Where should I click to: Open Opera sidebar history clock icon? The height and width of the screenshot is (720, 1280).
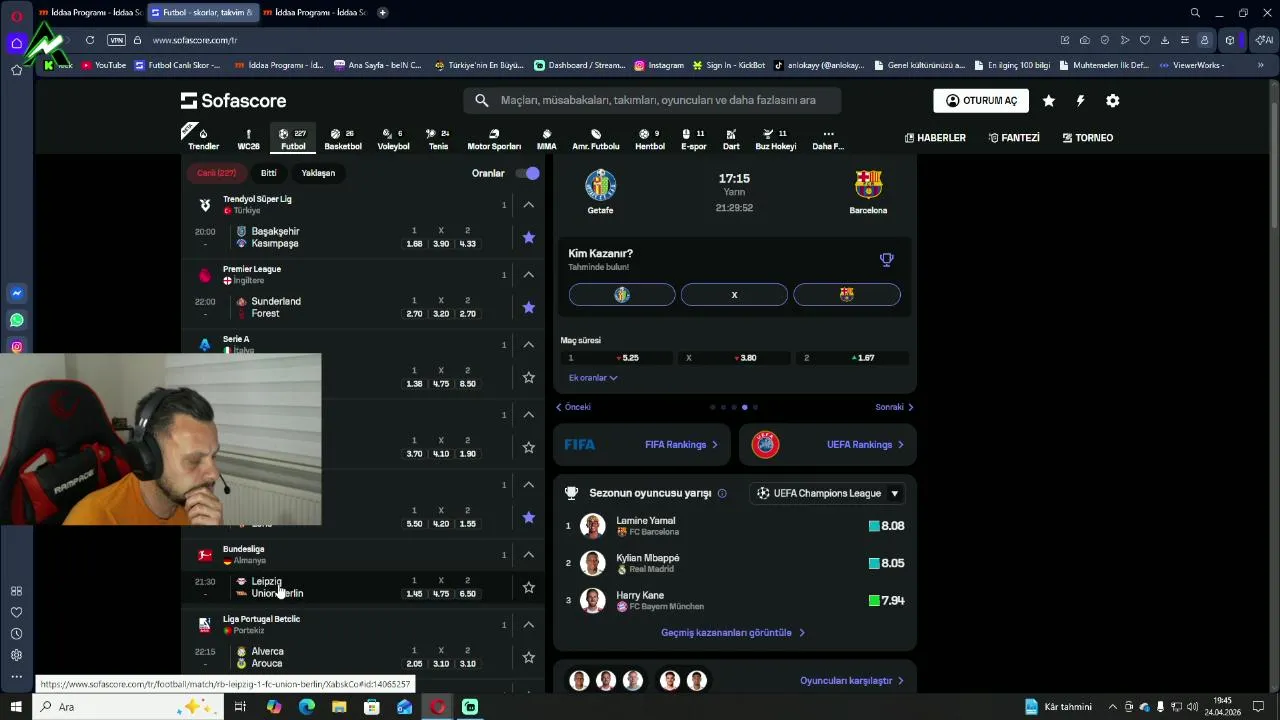(x=16, y=634)
